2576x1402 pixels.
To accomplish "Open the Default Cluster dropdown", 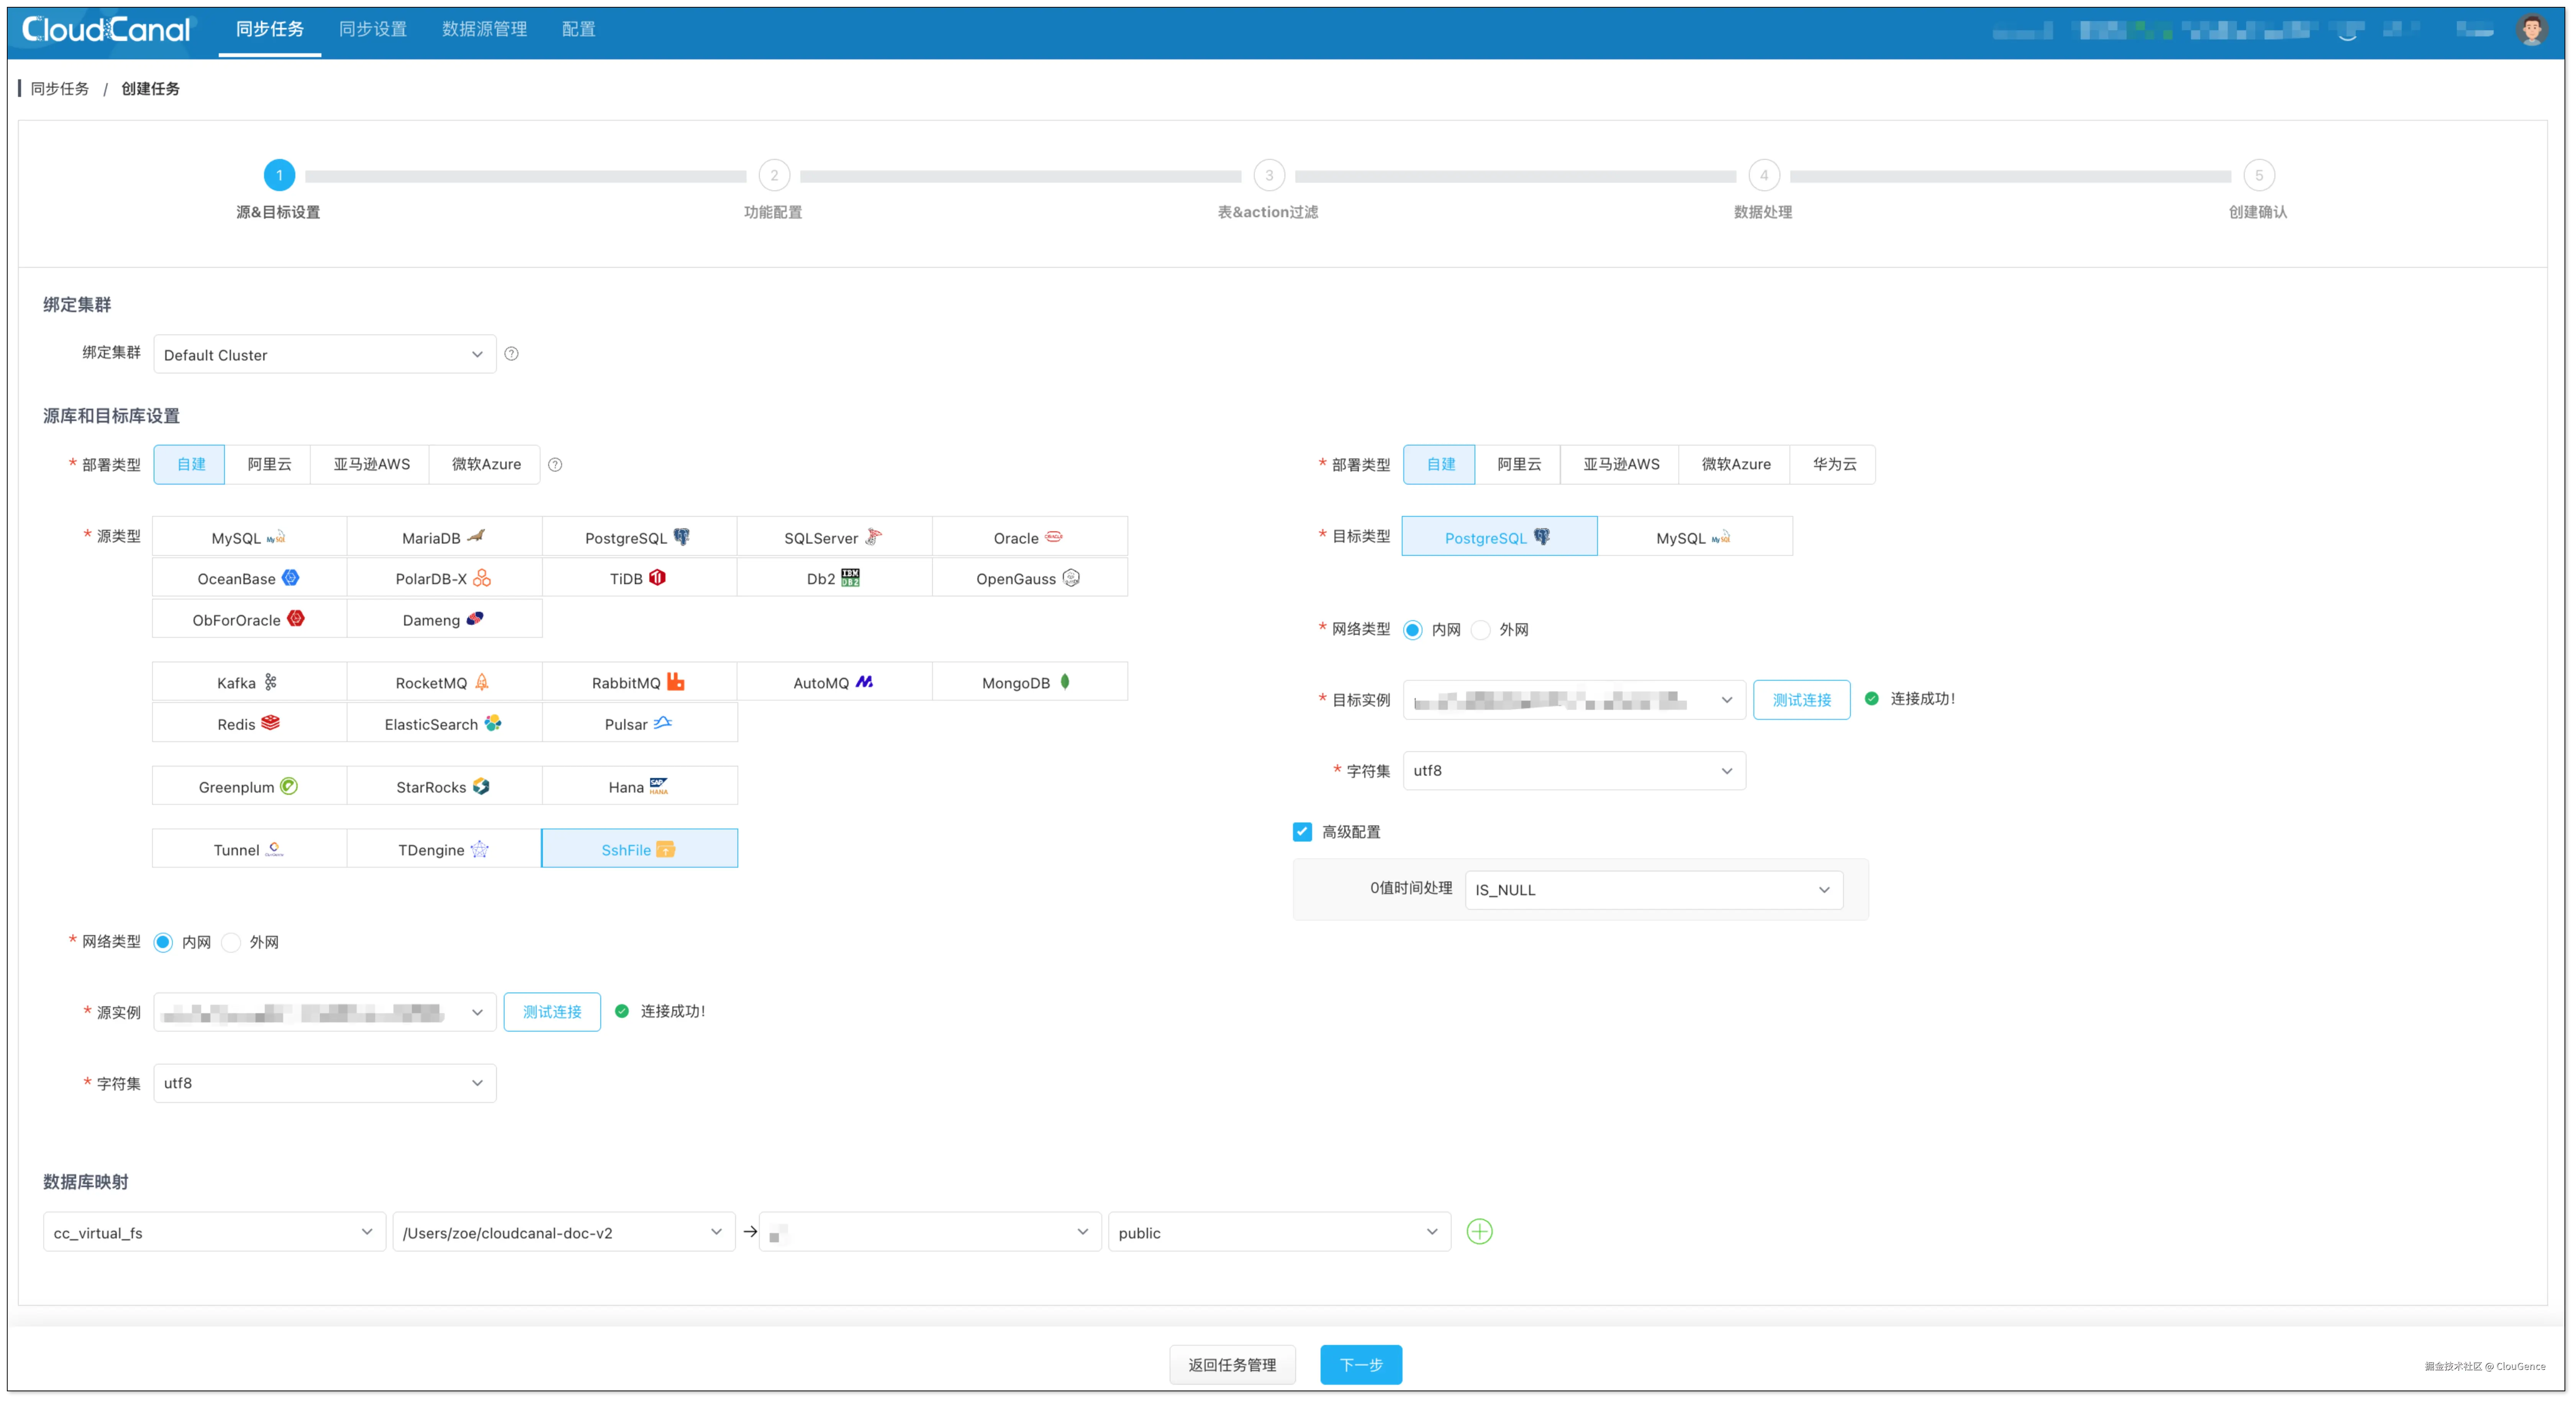I will [x=324, y=354].
